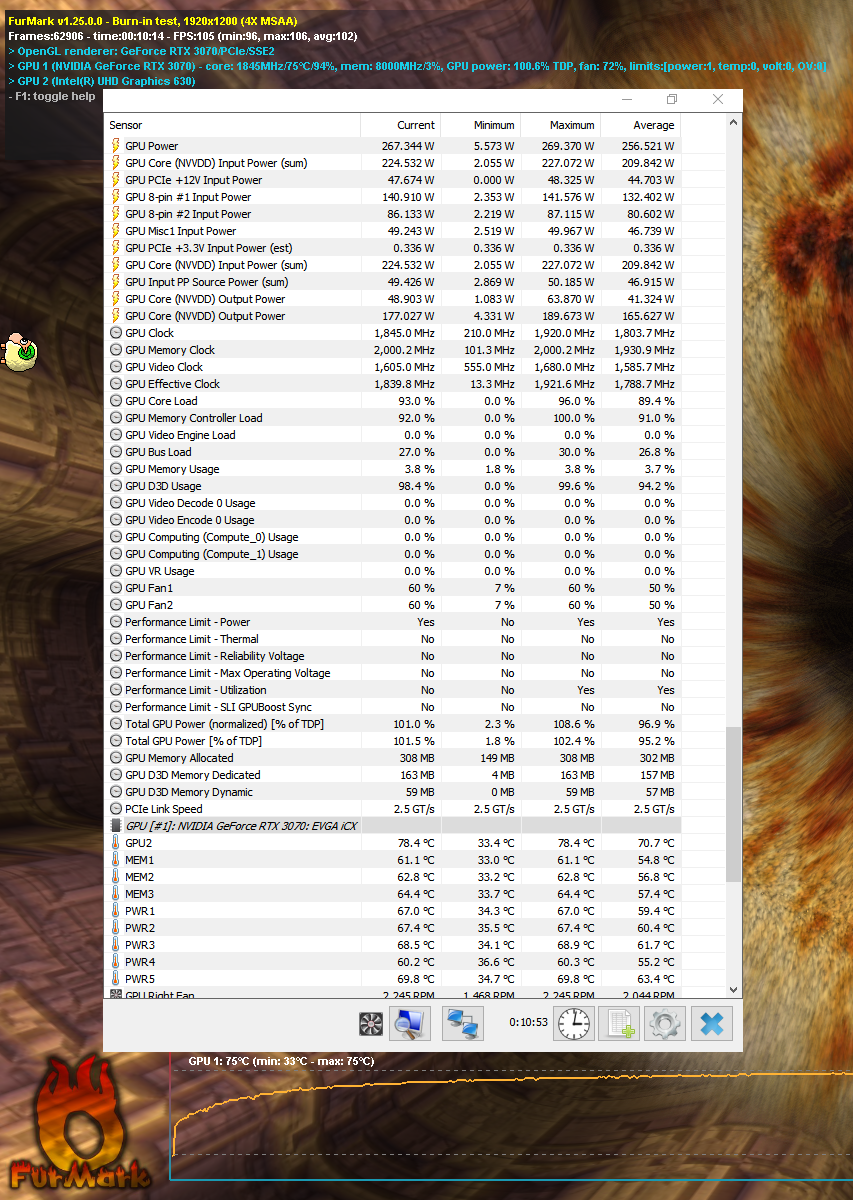Select the Total GPU Power (normalized) row
853x1200 pixels.
click(393, 724)
